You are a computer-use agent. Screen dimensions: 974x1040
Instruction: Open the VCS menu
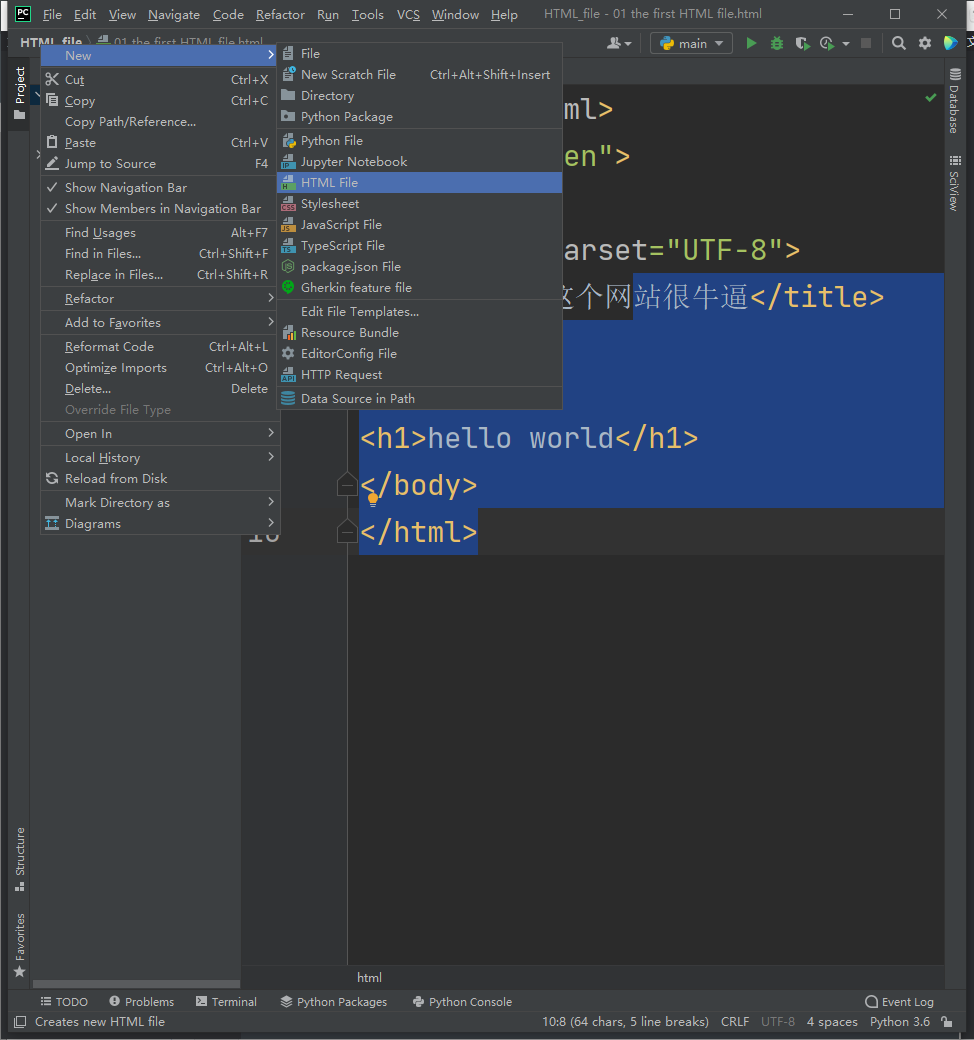[x=408, y=15]
